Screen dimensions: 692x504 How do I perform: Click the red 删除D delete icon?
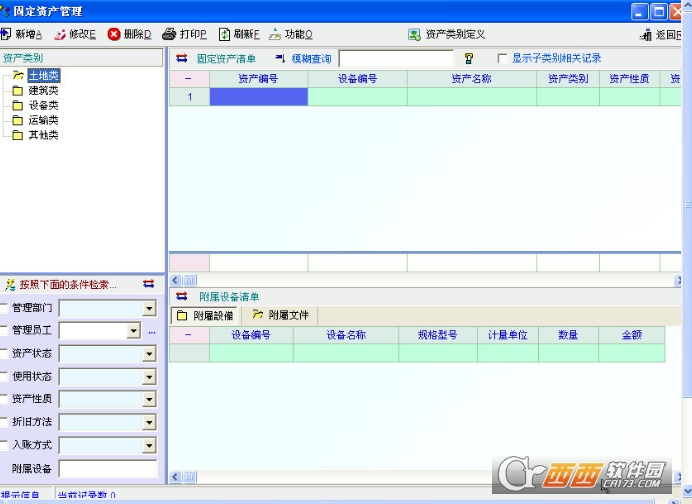[x=114, y=34]
